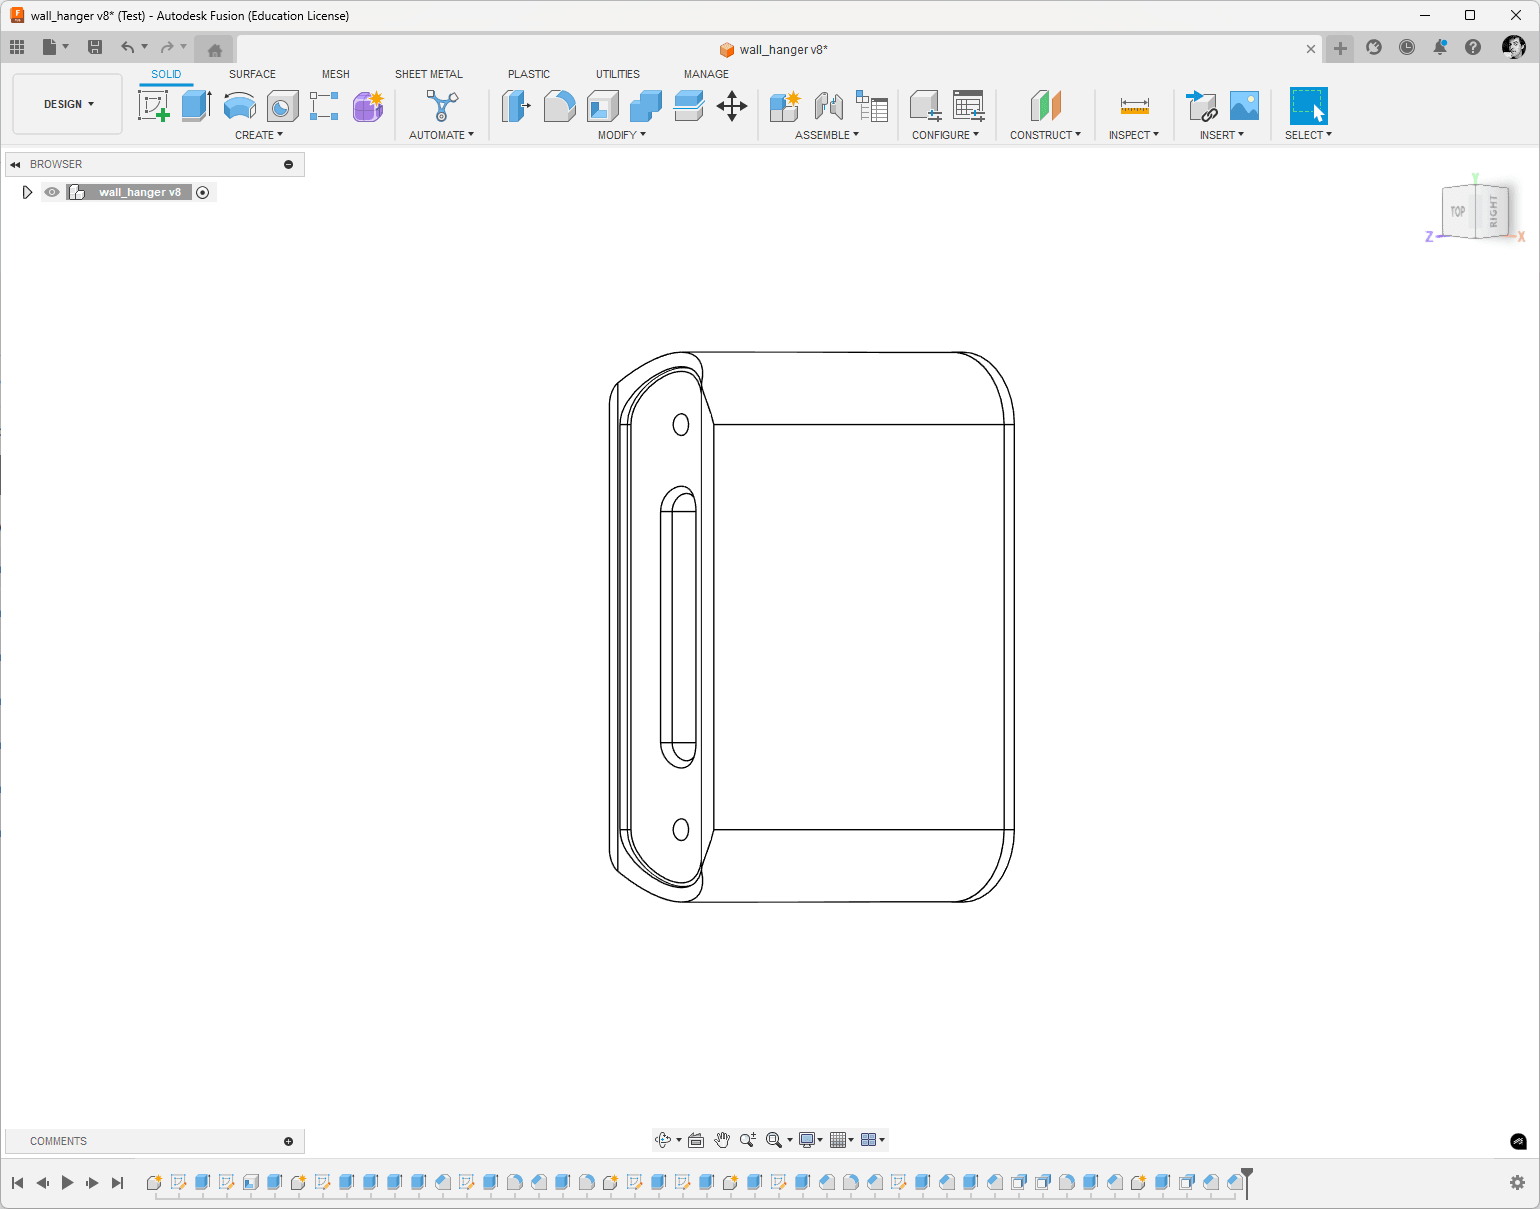Open the Notifications bell

pos(1440,47)
